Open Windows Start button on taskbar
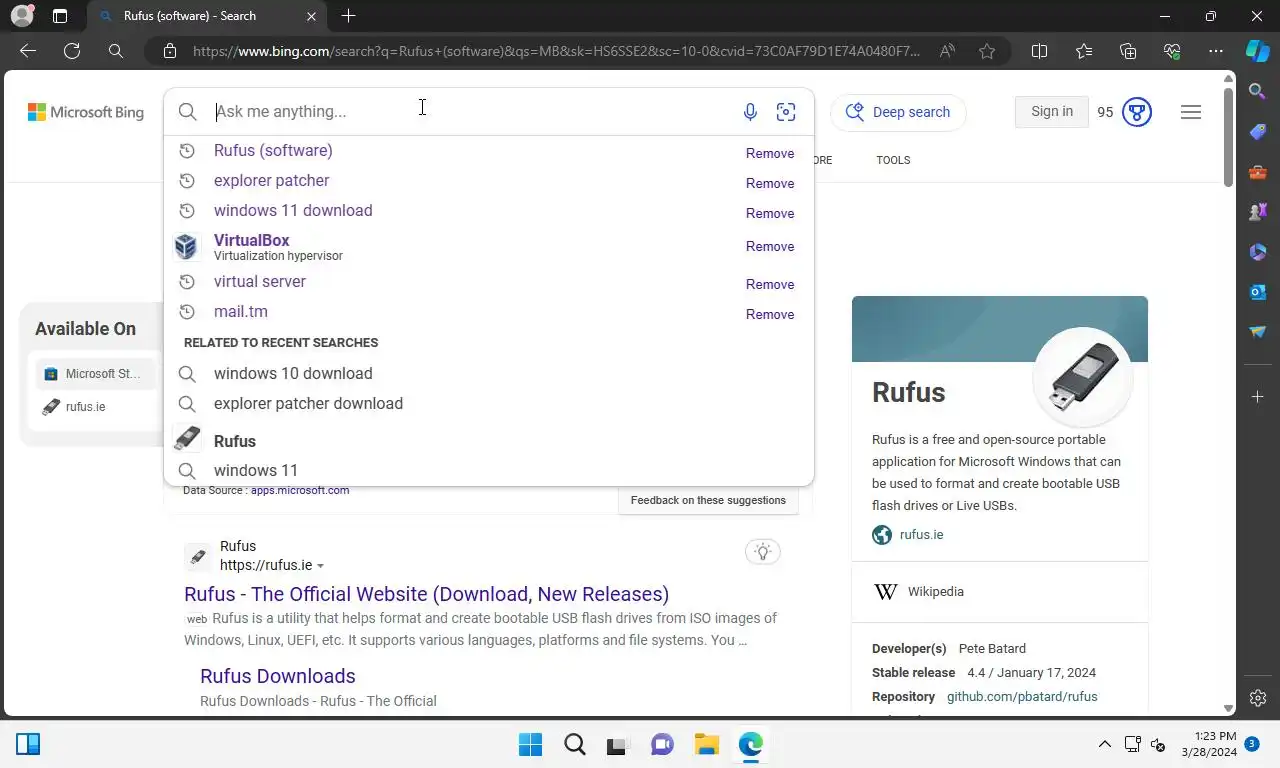1280x768 pixels. 530,744
